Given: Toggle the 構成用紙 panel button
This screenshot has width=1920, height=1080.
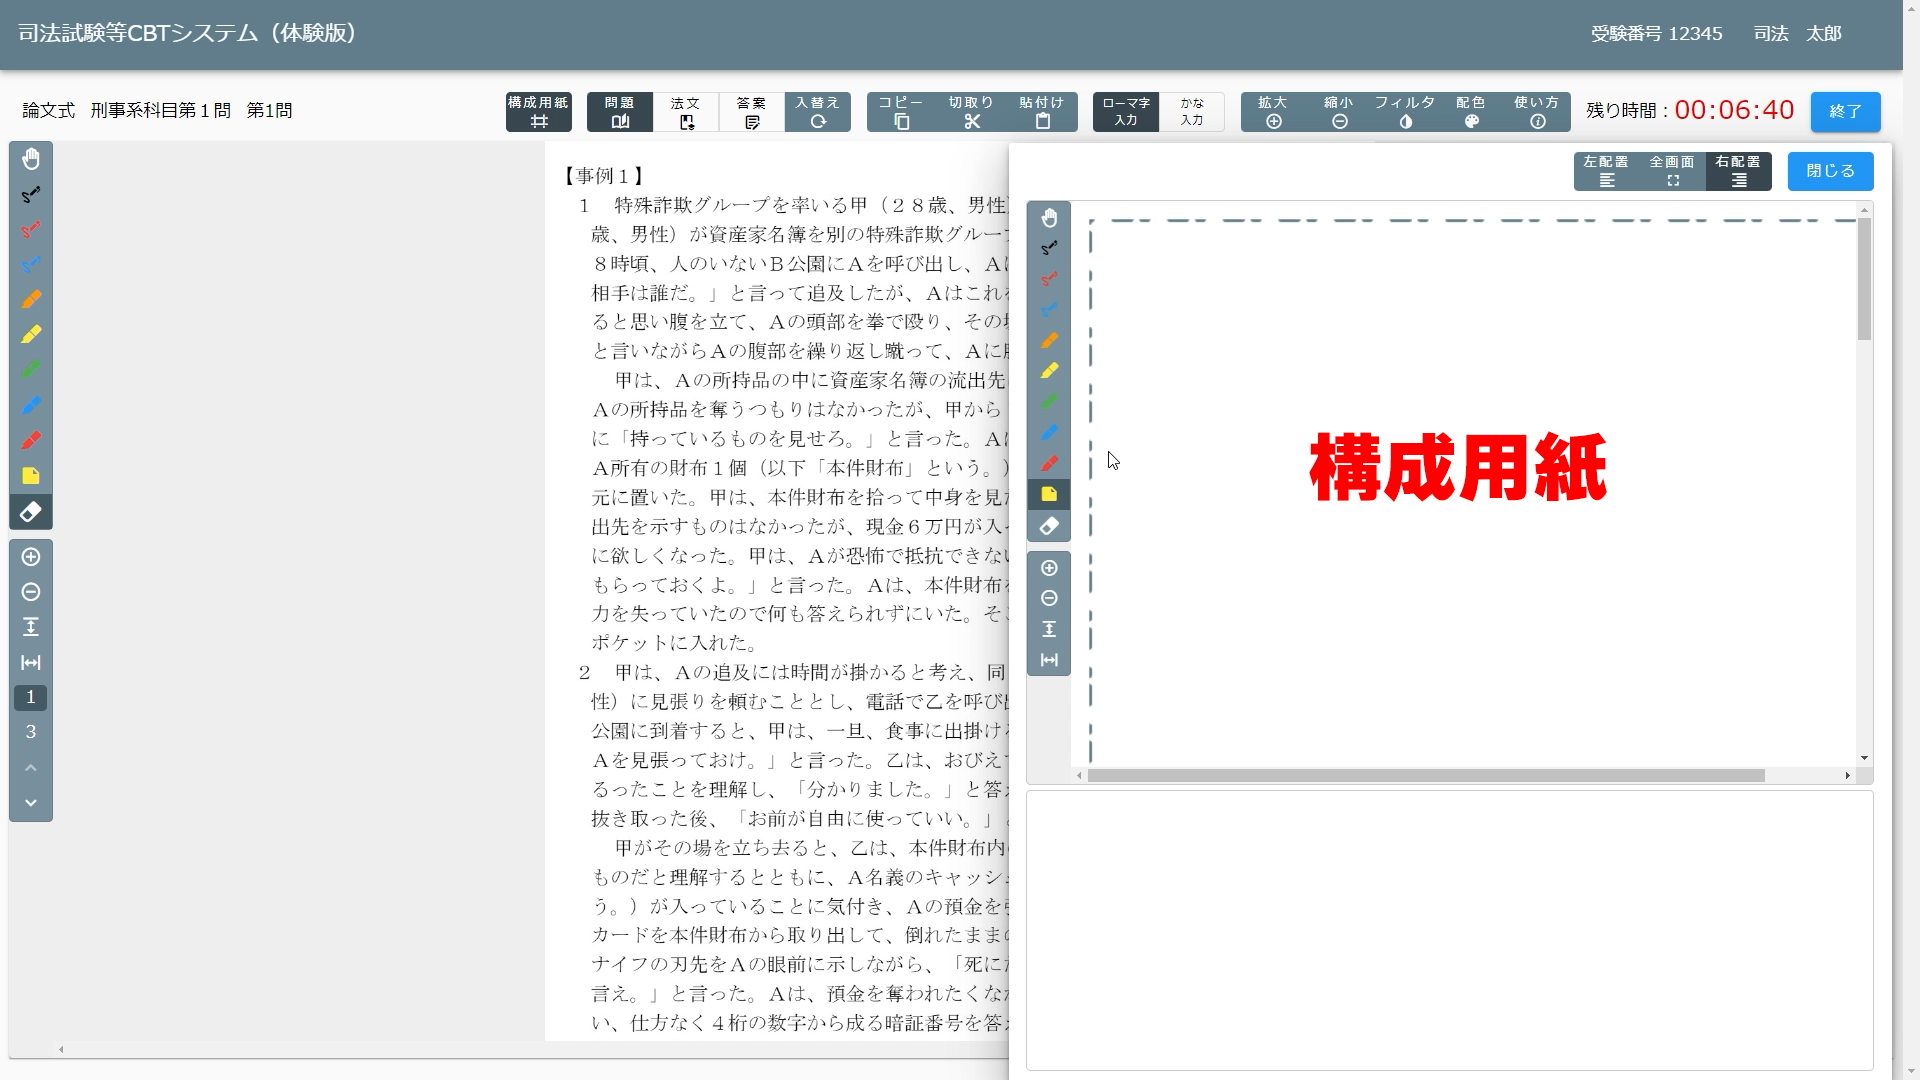Looking at the screenshot, I should coord(538,112).
